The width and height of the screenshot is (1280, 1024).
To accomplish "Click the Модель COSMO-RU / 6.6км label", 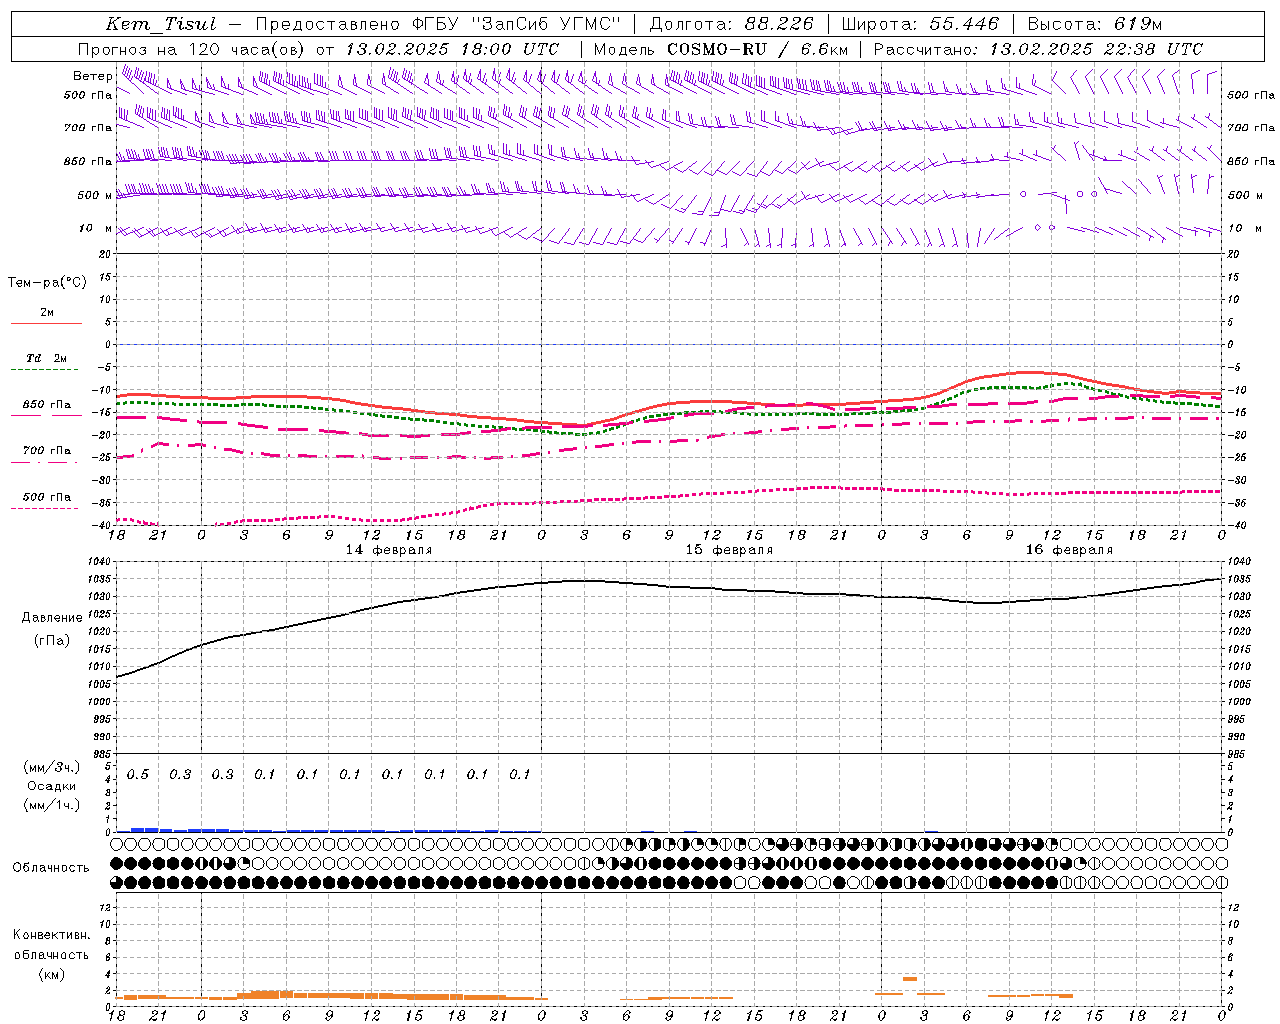I will 720,49.
